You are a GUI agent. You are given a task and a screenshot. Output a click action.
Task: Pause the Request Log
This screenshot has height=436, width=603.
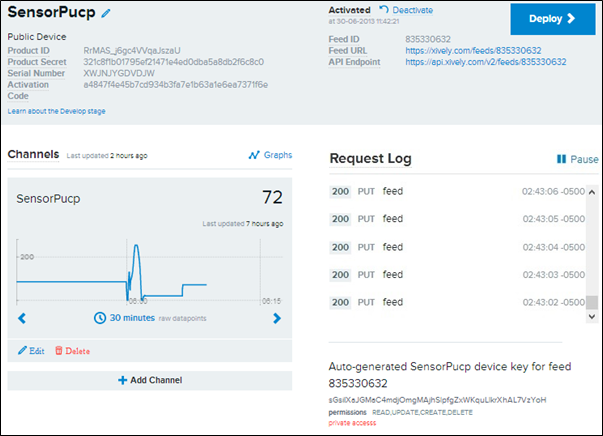(577, 159)
